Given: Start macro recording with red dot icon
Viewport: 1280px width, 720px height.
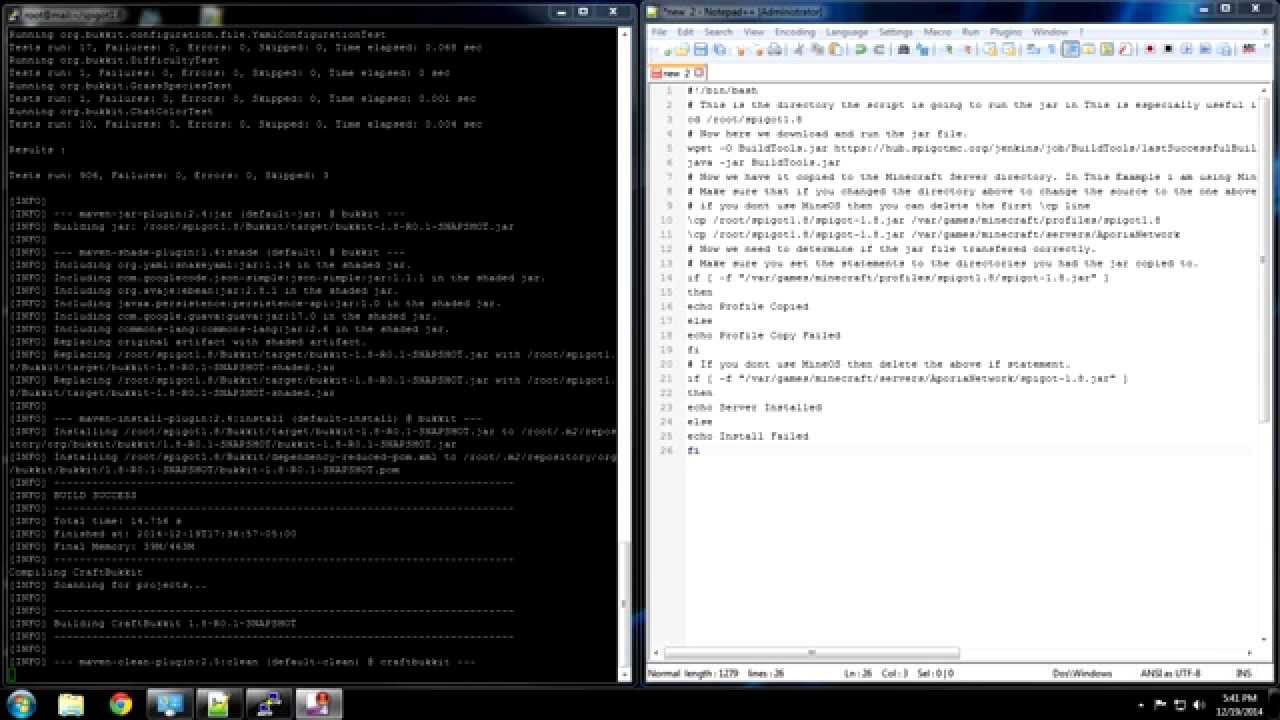Looking at the screenshot, I should pyautogui.click(x=1149, y=49).
